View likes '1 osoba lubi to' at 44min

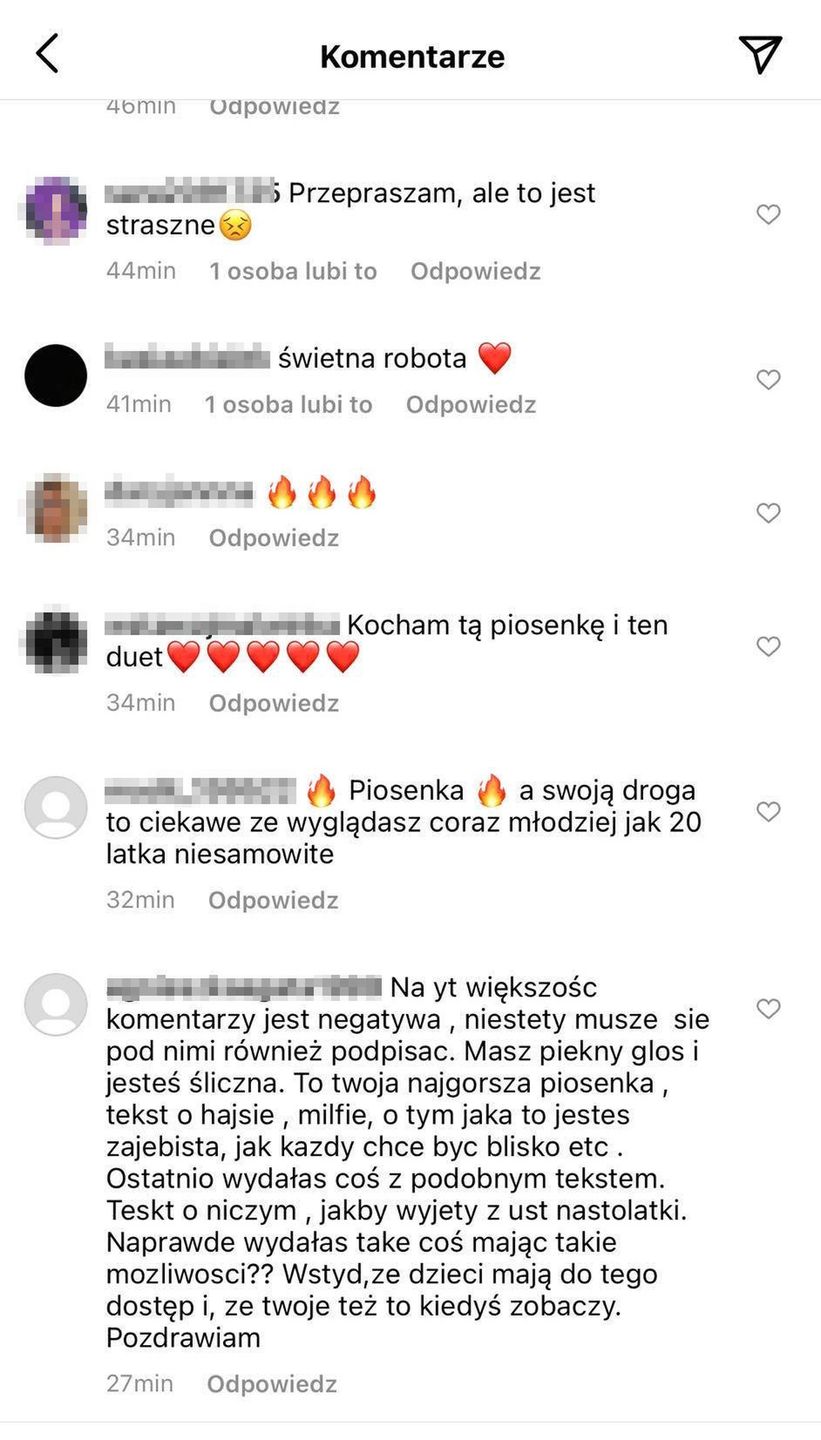tap(293, 271)
